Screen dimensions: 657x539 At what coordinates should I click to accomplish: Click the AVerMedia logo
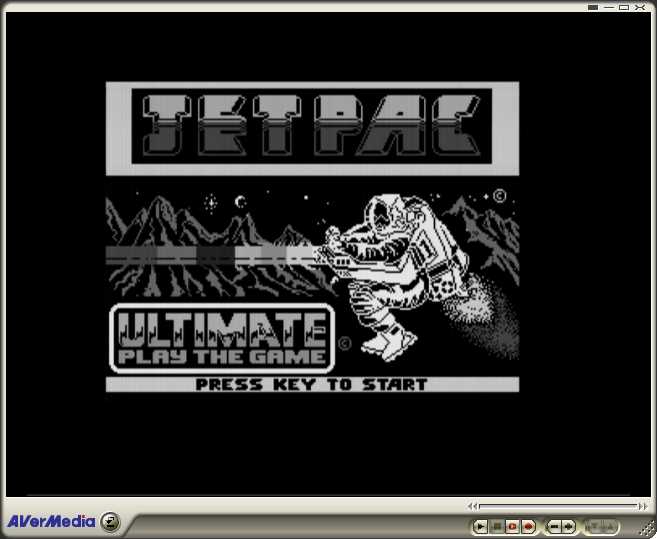tap(51, 521)
